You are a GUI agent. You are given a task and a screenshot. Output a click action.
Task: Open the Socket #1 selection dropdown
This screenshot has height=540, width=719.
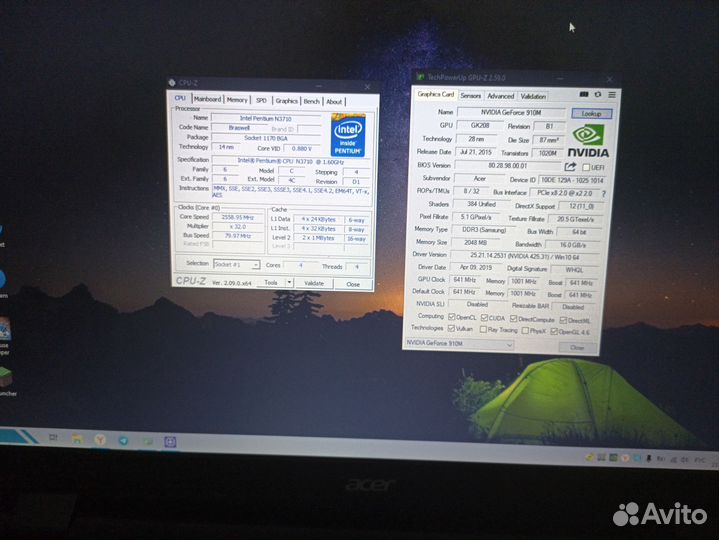[x=237, y=264]
